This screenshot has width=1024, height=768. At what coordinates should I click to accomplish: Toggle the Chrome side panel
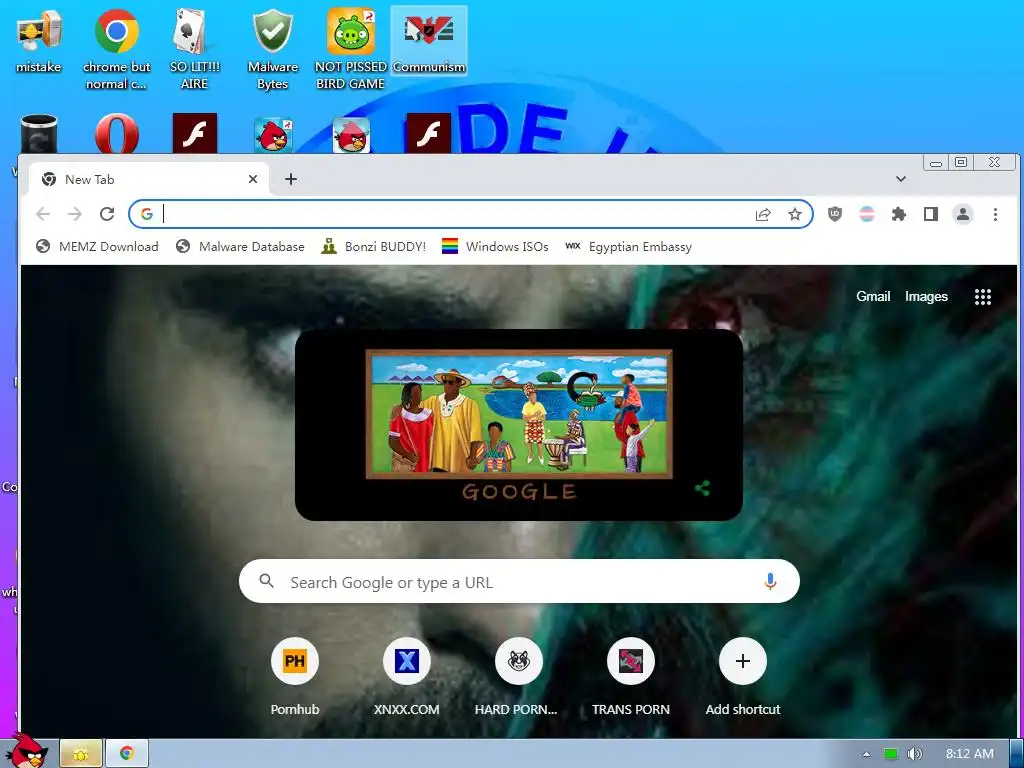coord(931,214)
